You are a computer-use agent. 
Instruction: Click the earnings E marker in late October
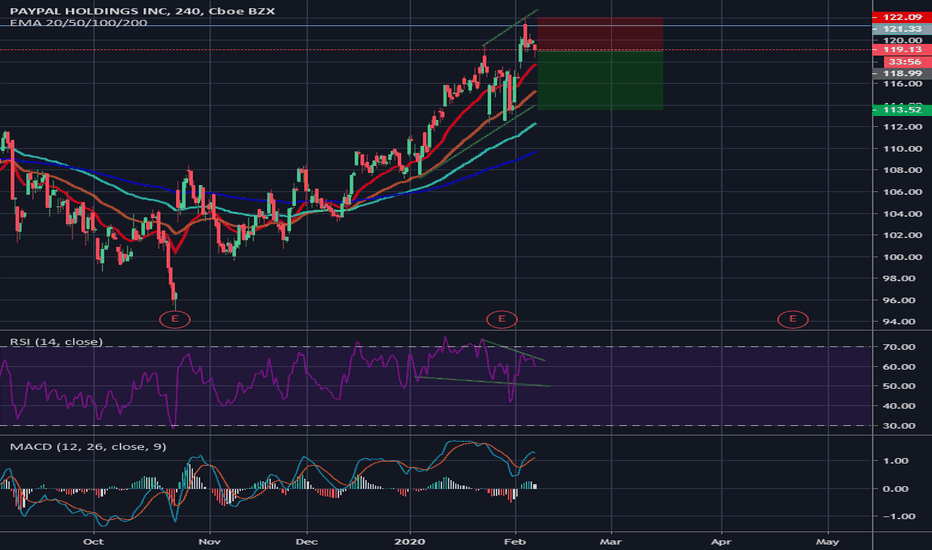(175, 319)
